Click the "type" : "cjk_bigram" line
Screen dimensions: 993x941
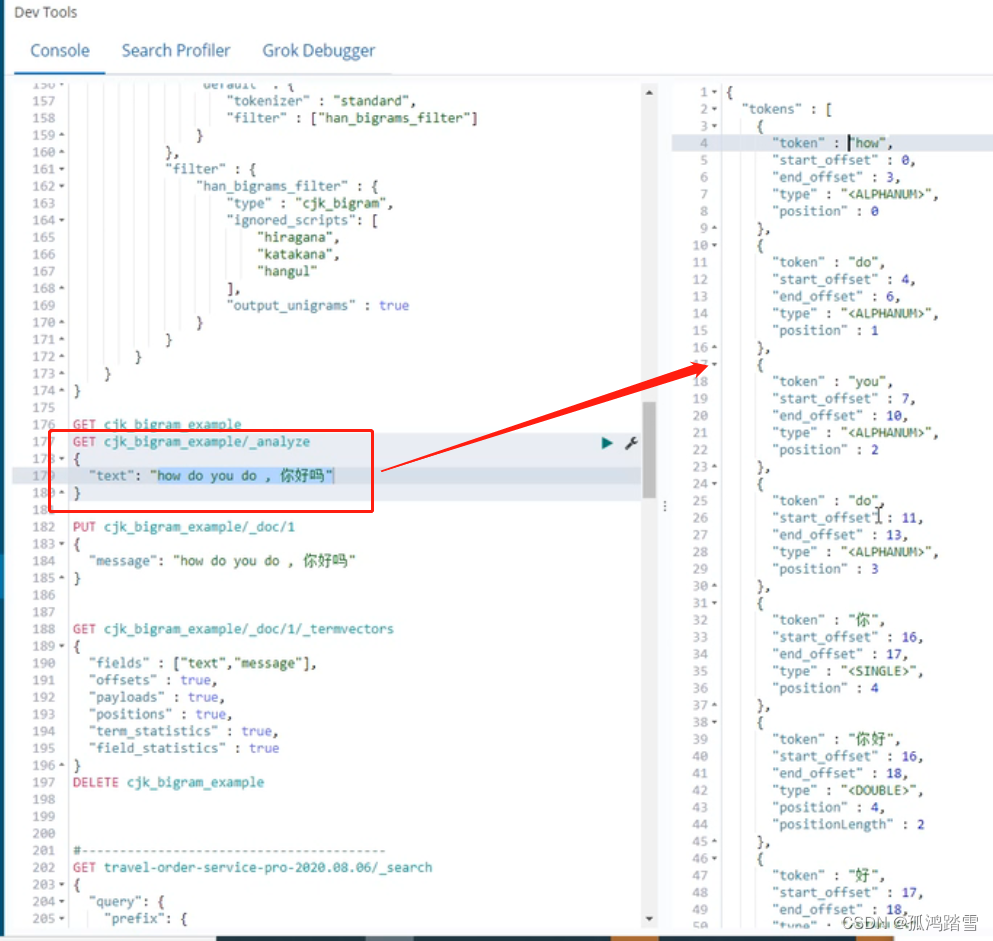point(310,203)
